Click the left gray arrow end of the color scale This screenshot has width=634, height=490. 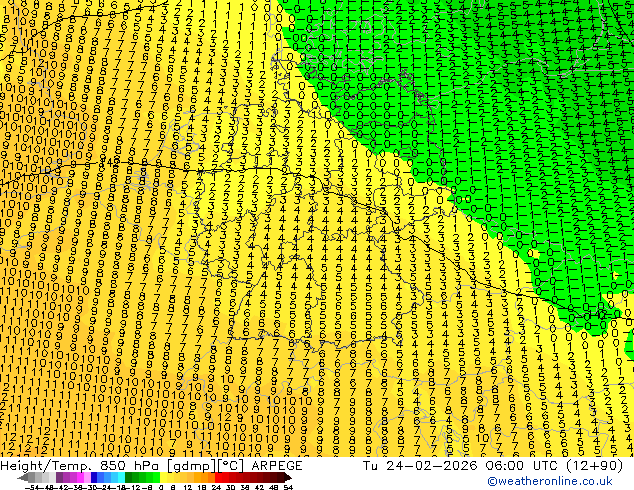click(23, 478)
